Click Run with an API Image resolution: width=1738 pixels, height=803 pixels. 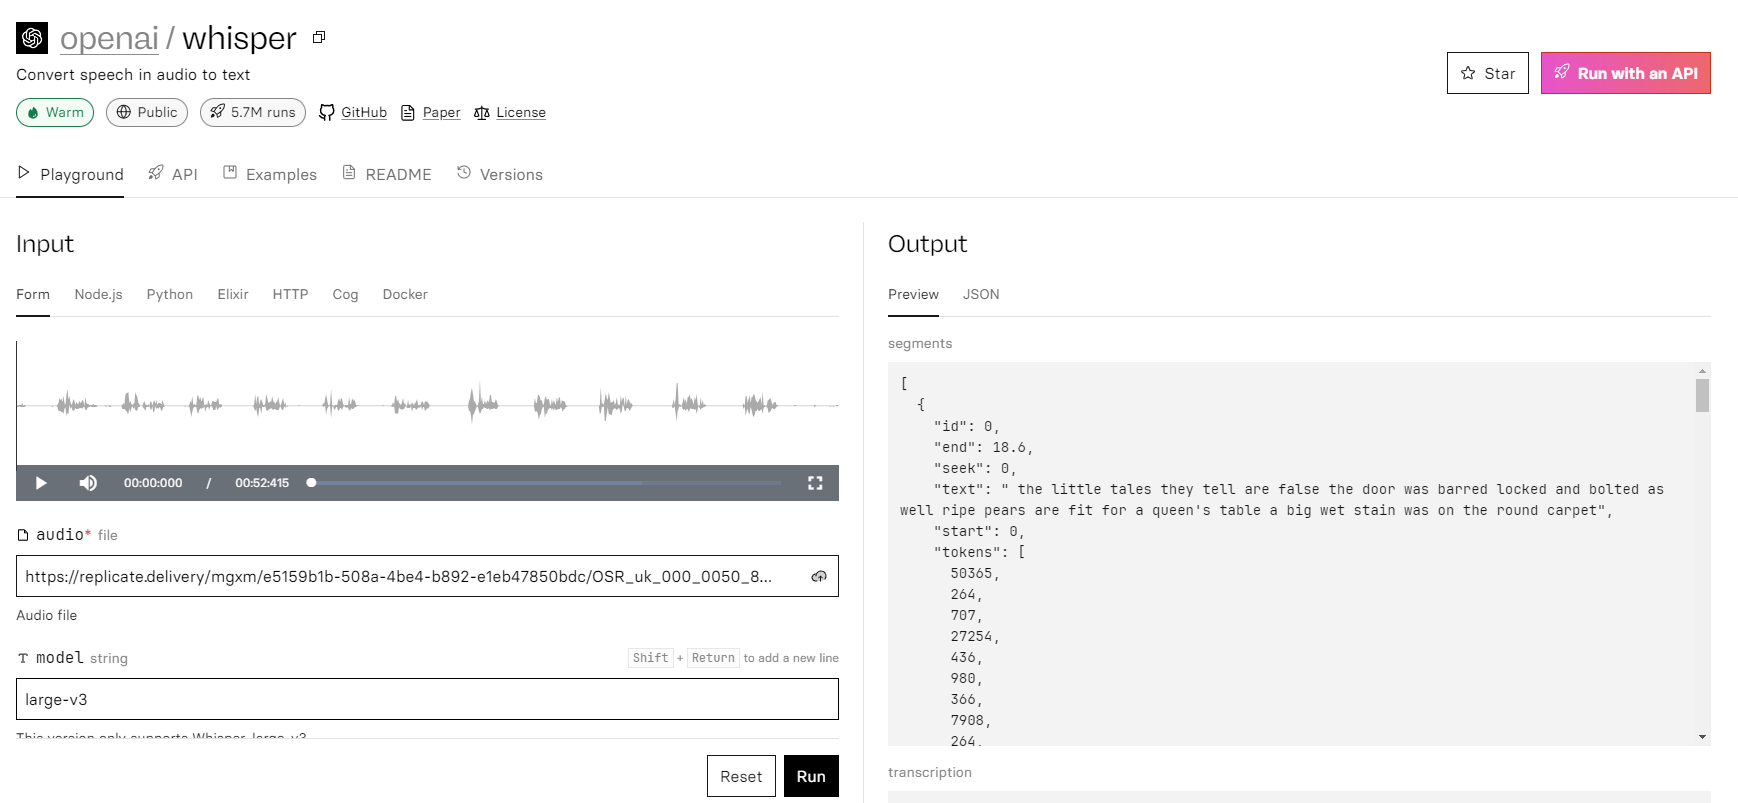click(x=1625, y=73)
